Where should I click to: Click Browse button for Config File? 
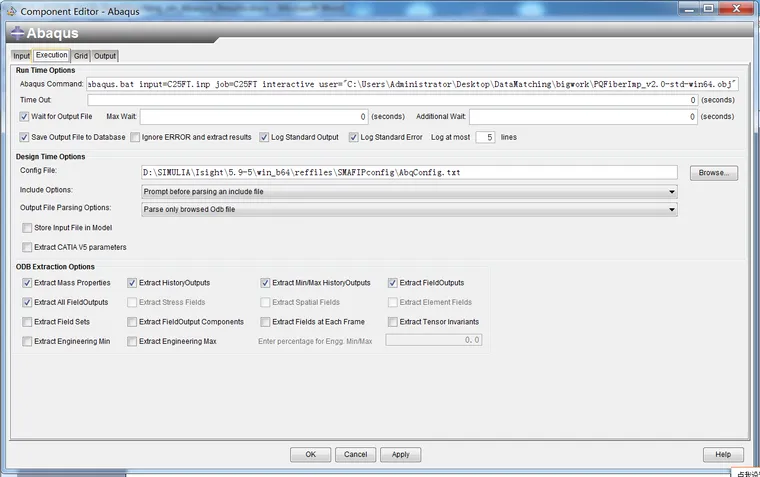[x=714, y=173]
